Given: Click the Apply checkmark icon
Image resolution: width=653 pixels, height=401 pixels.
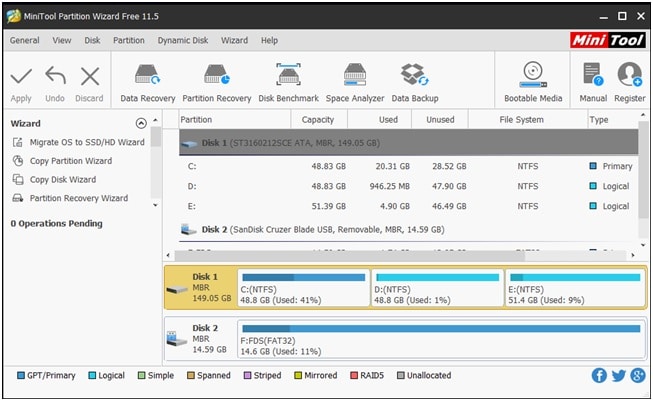Looking at the screenshot, I should (x=21, y=77).
